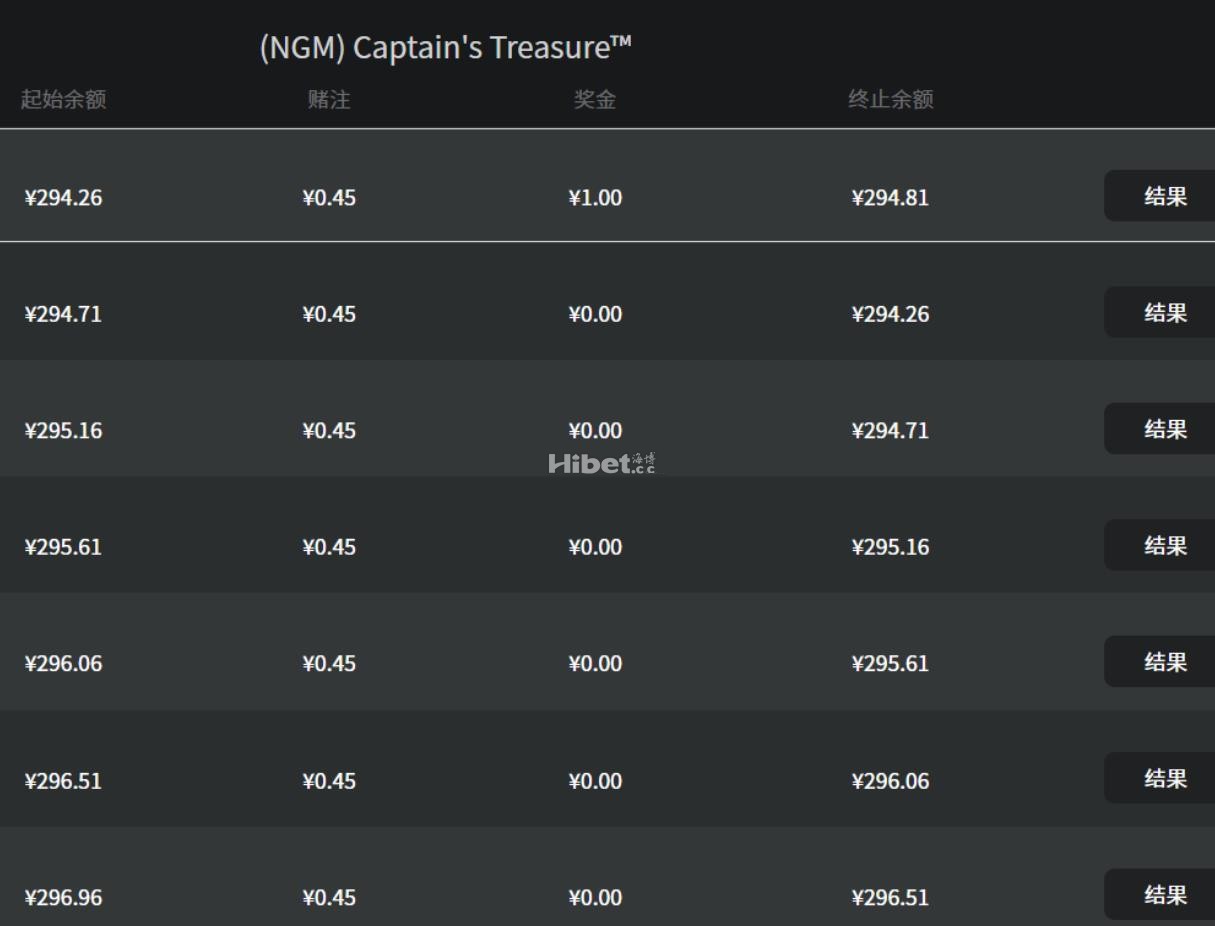Select the 终止余额 column header
1215x926 pixels.
890,99
